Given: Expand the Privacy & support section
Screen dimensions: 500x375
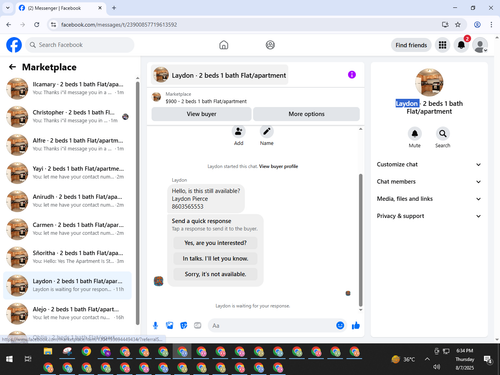Looking at the screenshot, I should pyautogui.click(x=429, y=216).
